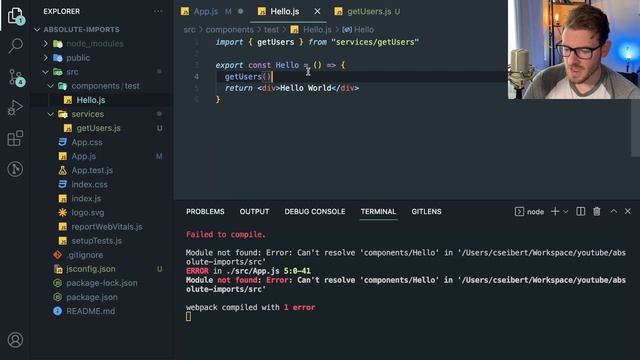Image resolution: width=640 pixels, height=360 pixels.
Task: Open the Explorer view in the activity bar
Action: tap(15, 16)
